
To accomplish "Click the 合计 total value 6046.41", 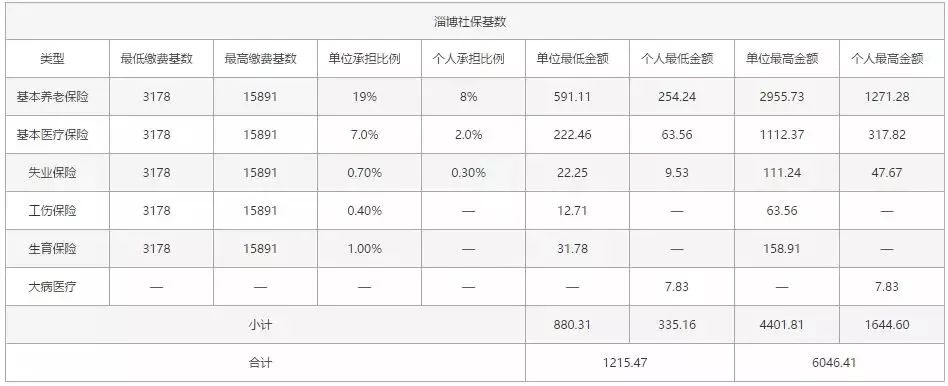I will point(834,363).
